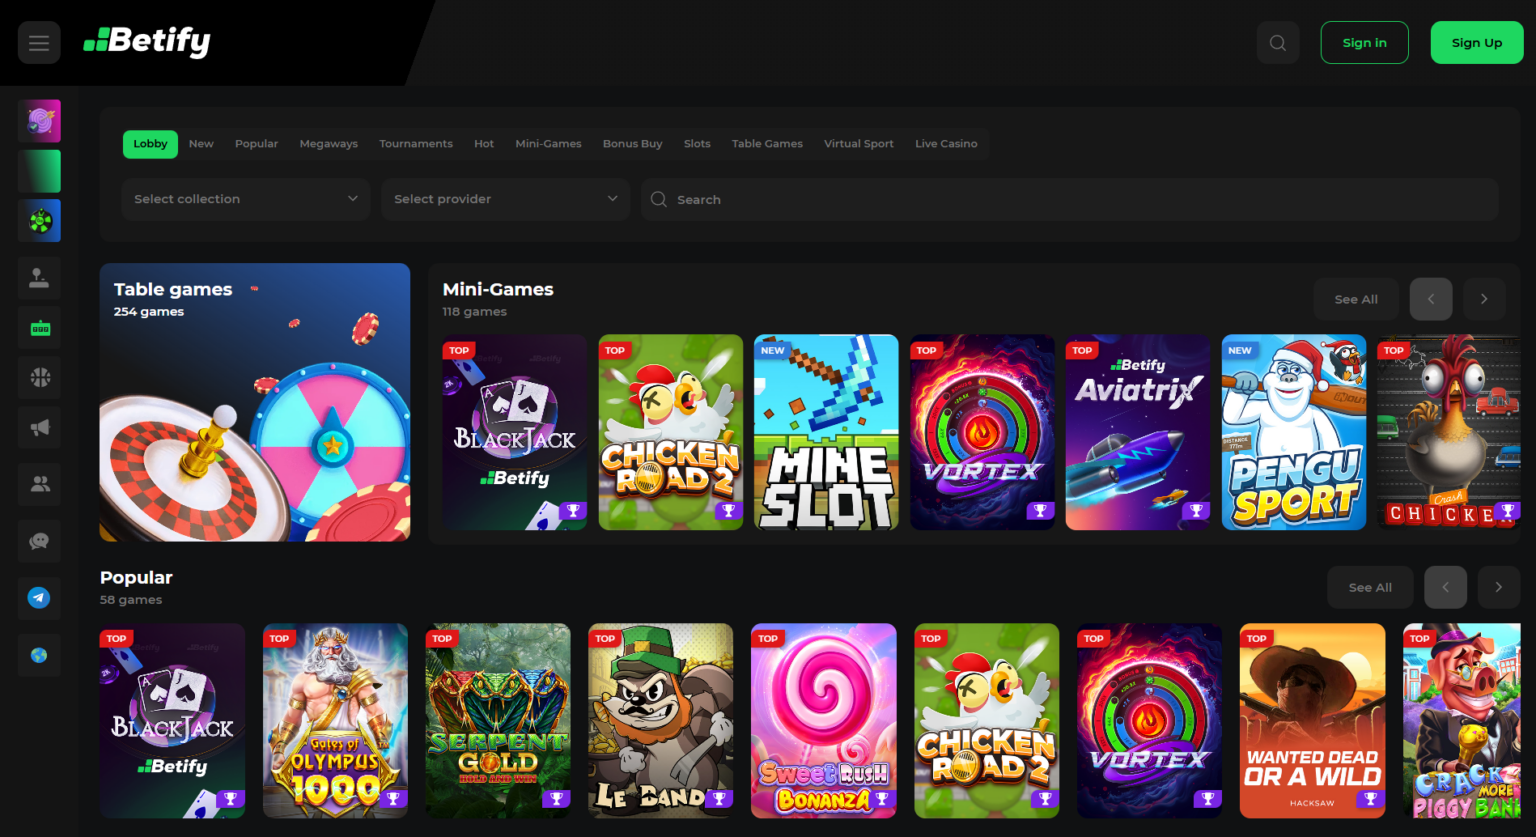This screenshot has height=837, width=1536.
Task: Switch to the Hot tab
Action: (484, 144)
